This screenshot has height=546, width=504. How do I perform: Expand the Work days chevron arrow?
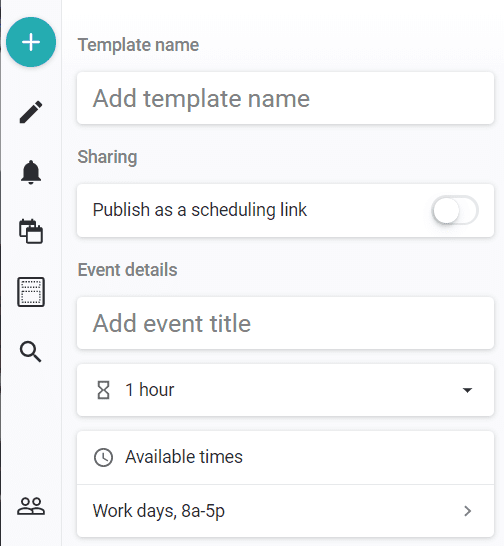click(x=468, y=511)
